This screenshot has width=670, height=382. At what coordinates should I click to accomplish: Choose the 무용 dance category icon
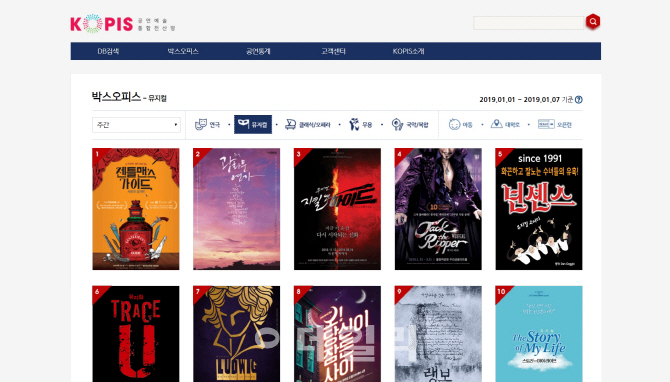pos(354,124)
